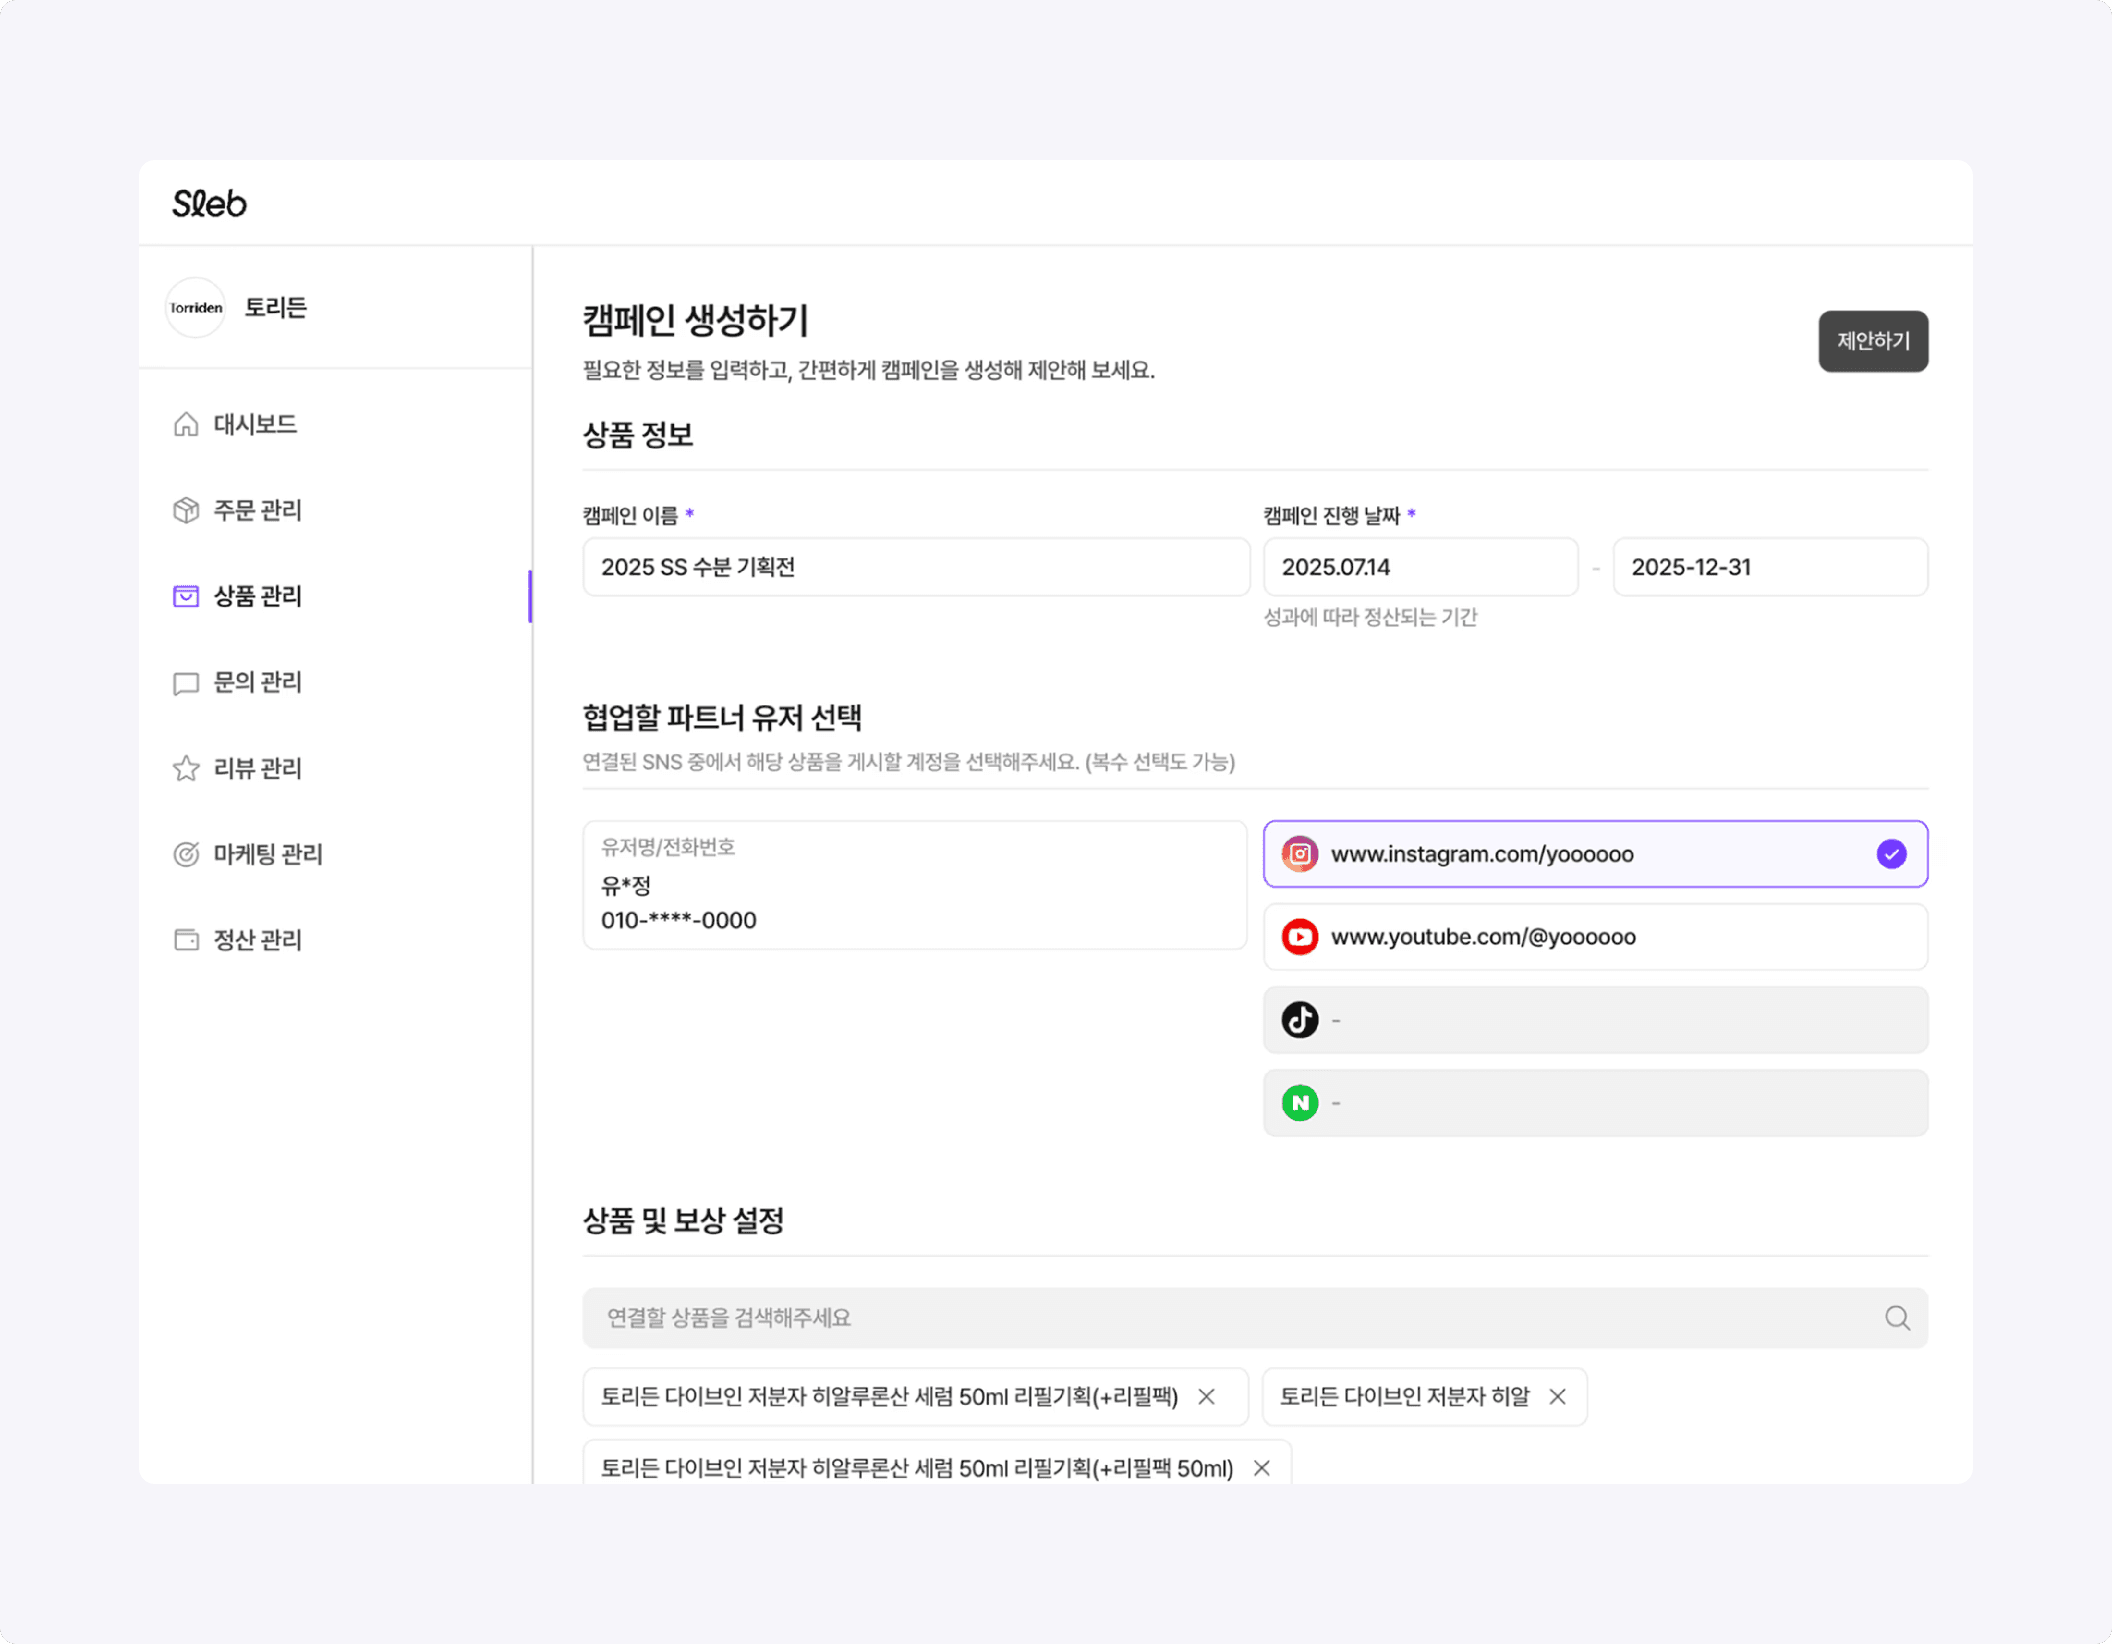This screenshot has width=2112, height=1644.
Task: Click the review management star icon
Action: pyautogui.click(x=186, y=768)
